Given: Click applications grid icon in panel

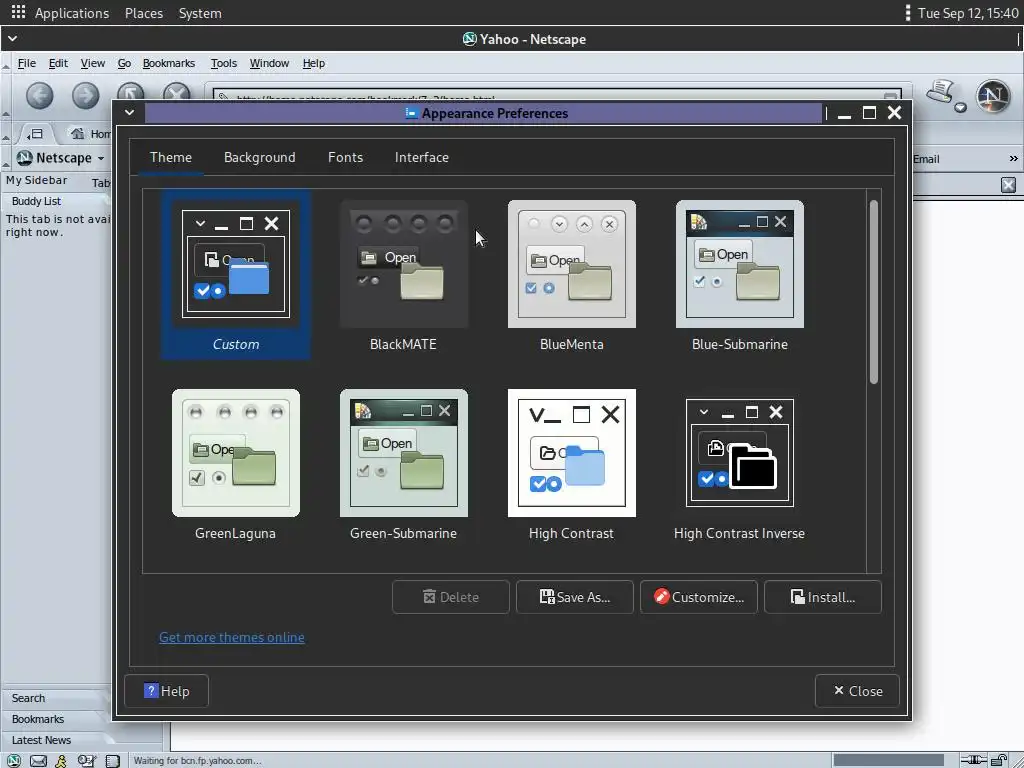Looking at the screenshot, I should pos(18,12).
